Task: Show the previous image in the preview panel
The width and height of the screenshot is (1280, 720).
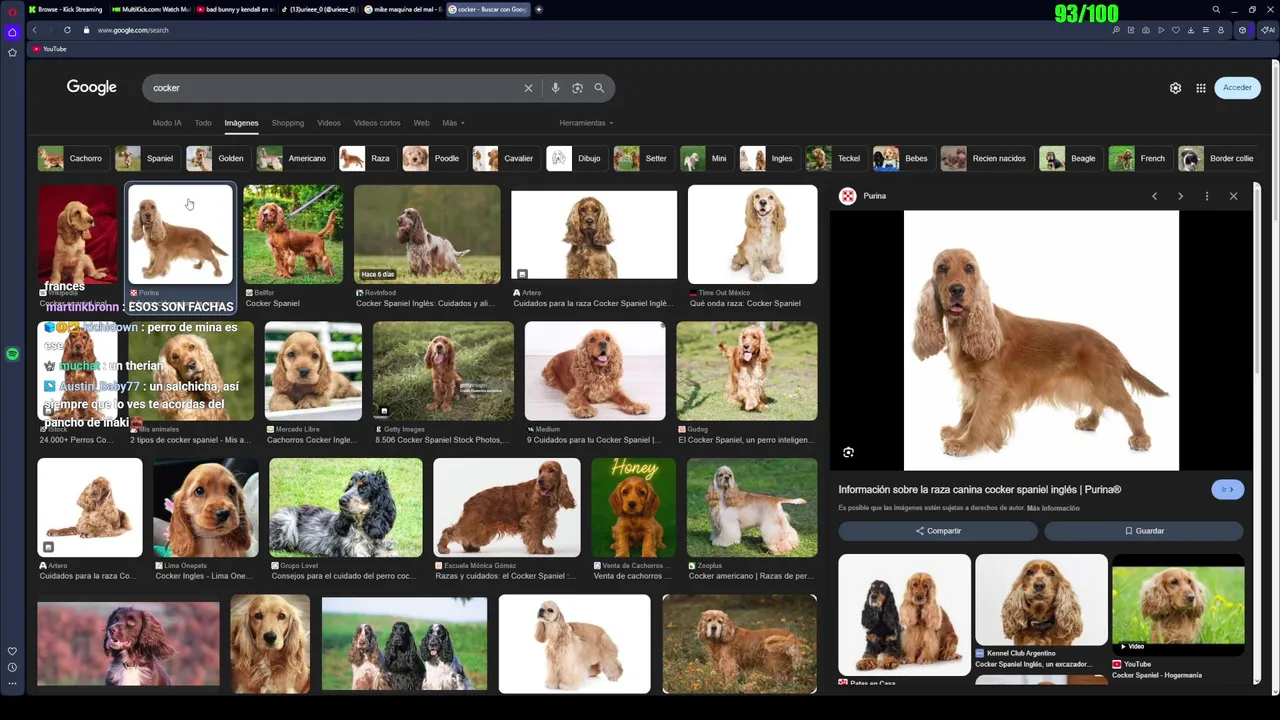Action: [1155, 196]
